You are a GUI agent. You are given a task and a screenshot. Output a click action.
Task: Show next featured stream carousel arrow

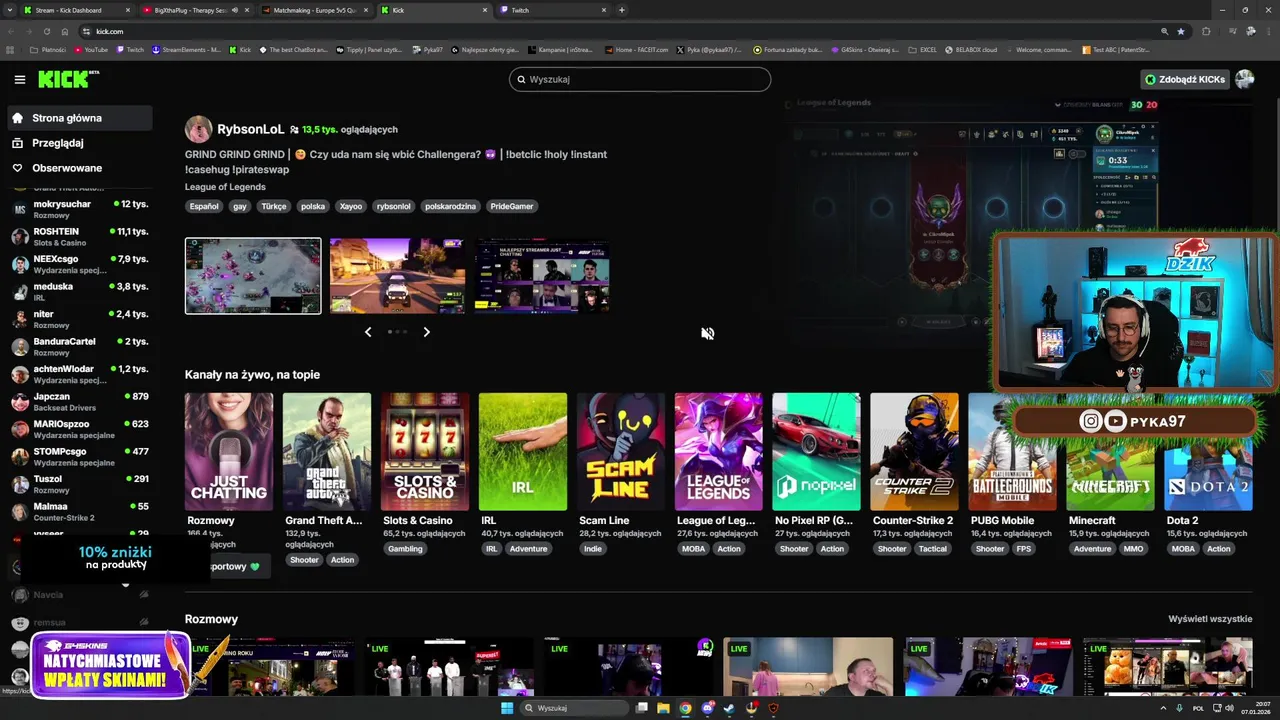(426, 332)
